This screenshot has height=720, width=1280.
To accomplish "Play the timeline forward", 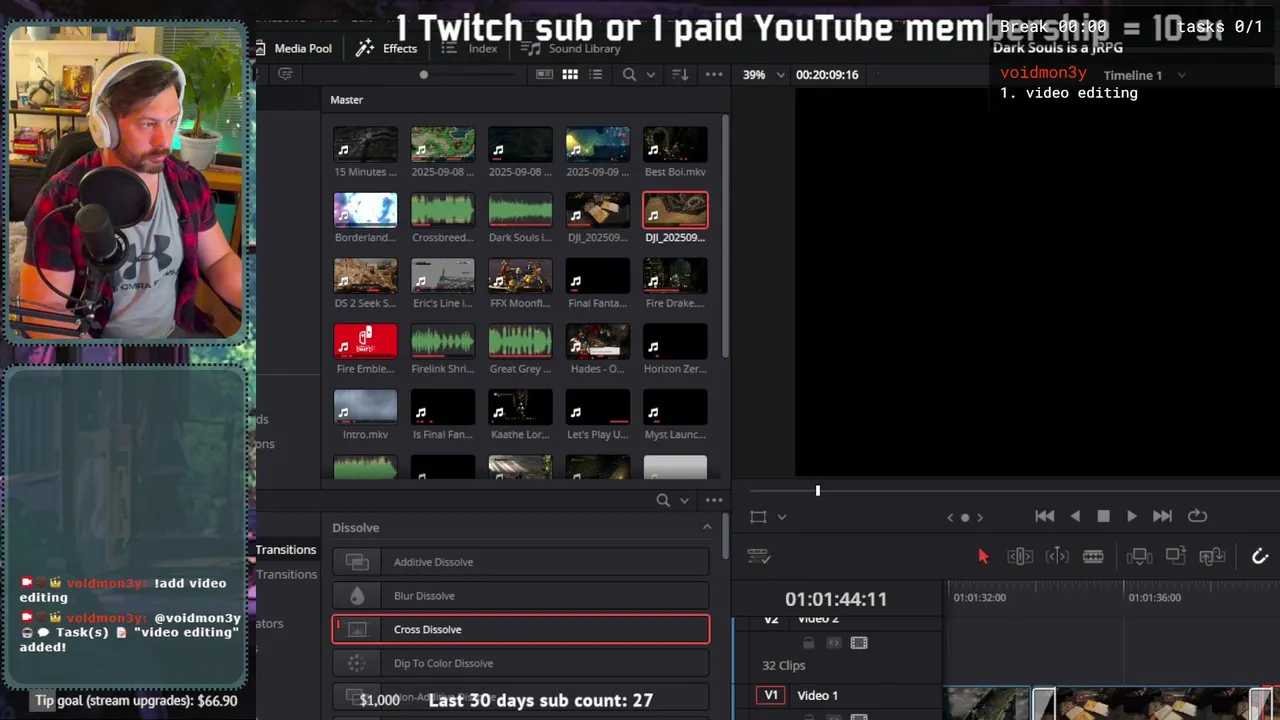I will click(x=1132, y=516).
